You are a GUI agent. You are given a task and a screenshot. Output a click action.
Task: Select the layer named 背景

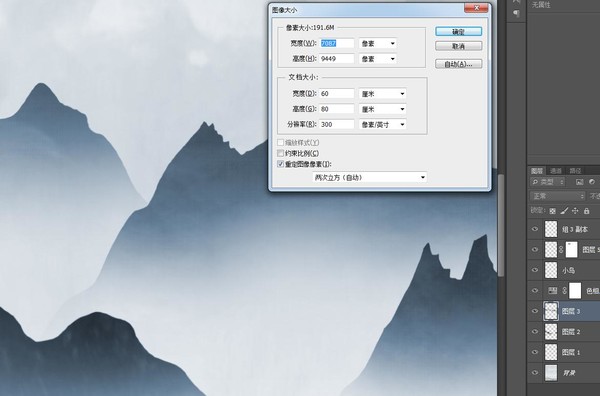point(569,373)
